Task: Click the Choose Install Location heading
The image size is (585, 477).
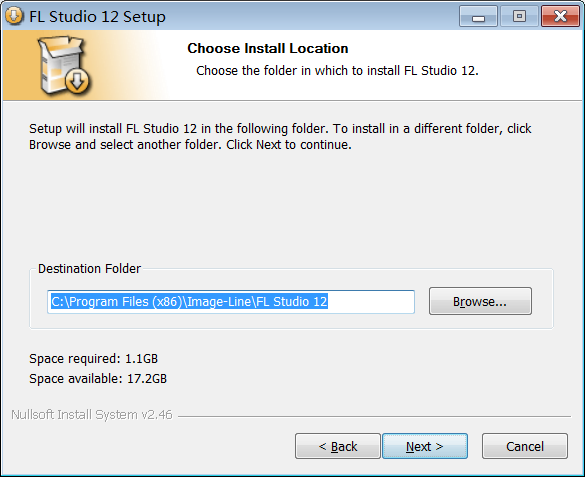Action: [x=268, y=48]
